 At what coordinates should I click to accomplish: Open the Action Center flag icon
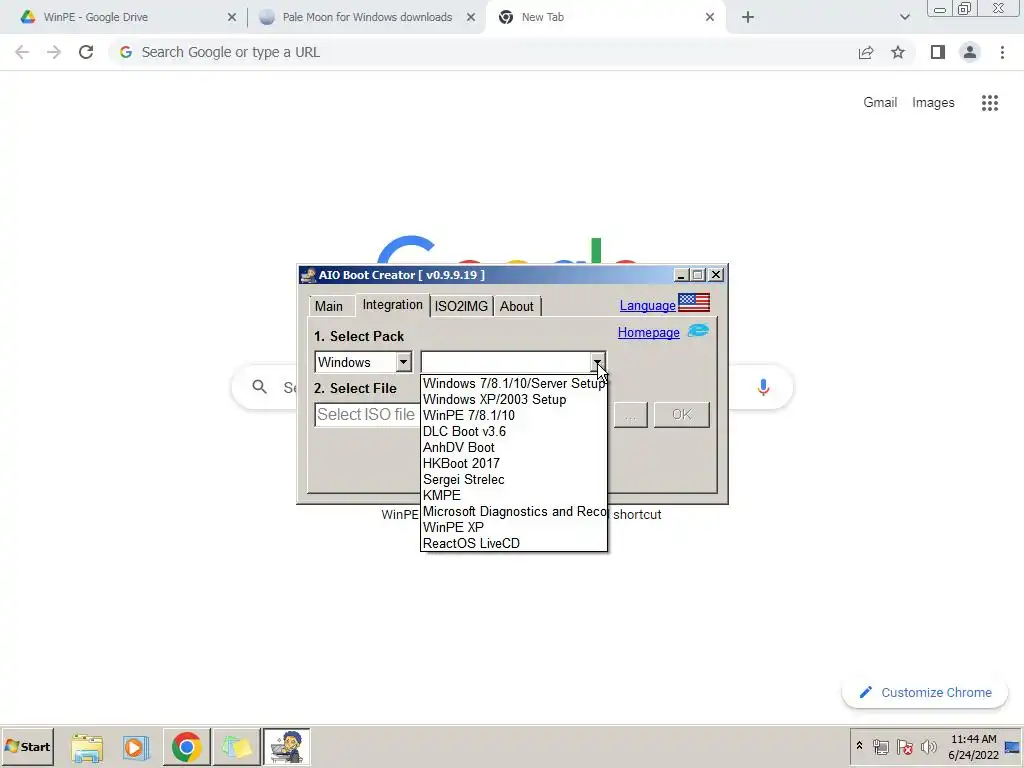(x=904, y=746)
